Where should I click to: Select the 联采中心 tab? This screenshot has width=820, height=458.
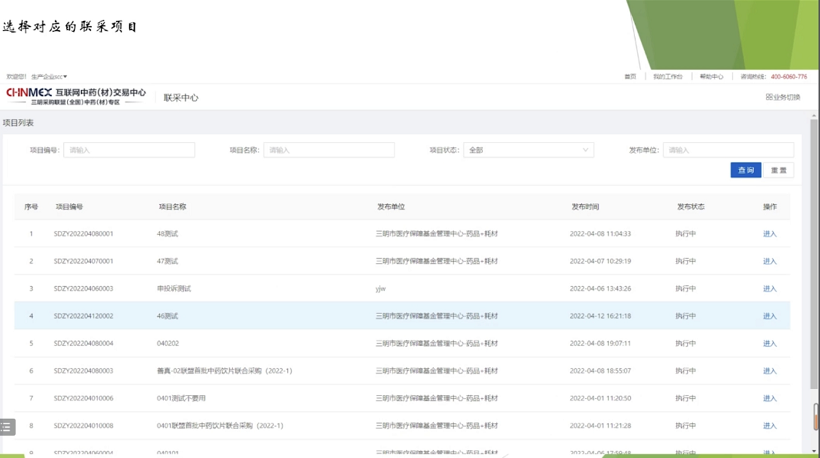point(181,98)
